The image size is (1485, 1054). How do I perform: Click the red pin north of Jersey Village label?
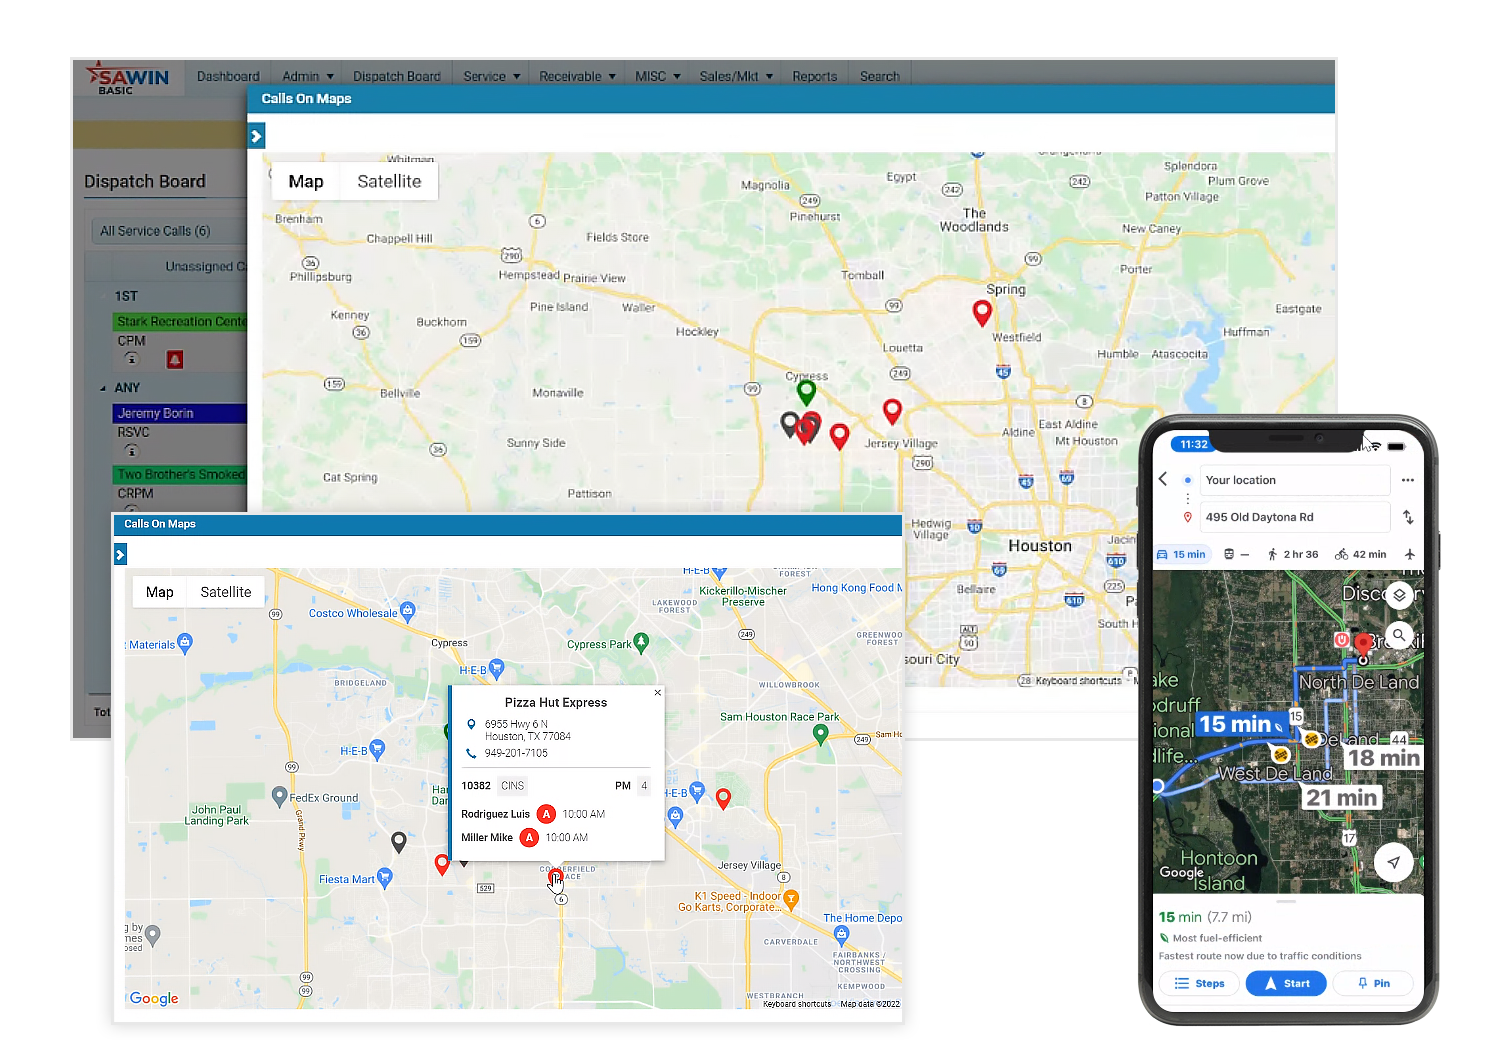(x=723, y=798)
